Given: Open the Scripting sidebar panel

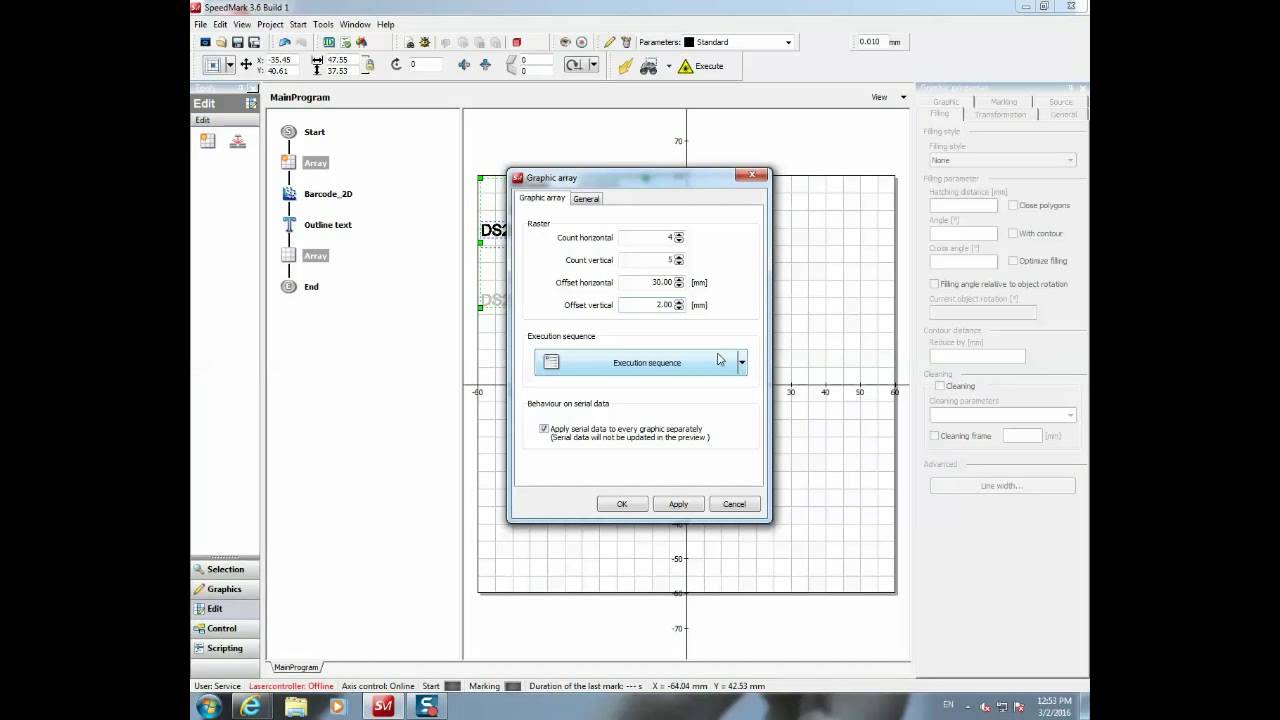Looking at the screenshot, I should click(225, 648).
